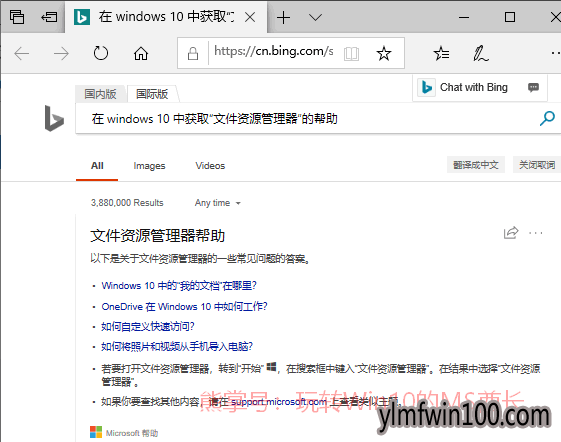Open link 如何自定义快速访问?

coord(147,326)
